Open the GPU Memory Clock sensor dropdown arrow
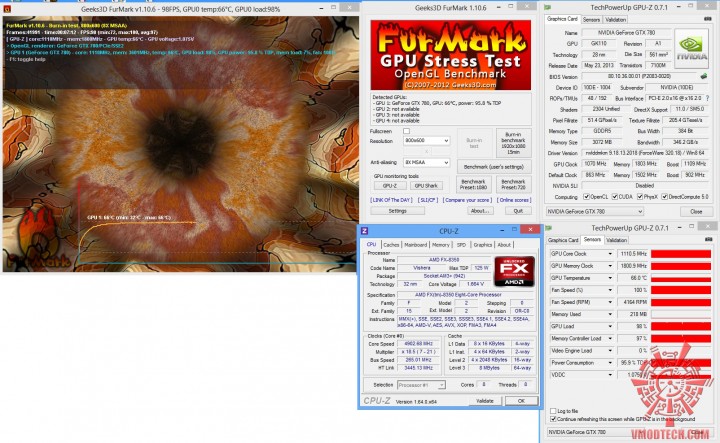The height and width of the screenshot is (443, 720). pyautogui.click(x=610, y=266)
